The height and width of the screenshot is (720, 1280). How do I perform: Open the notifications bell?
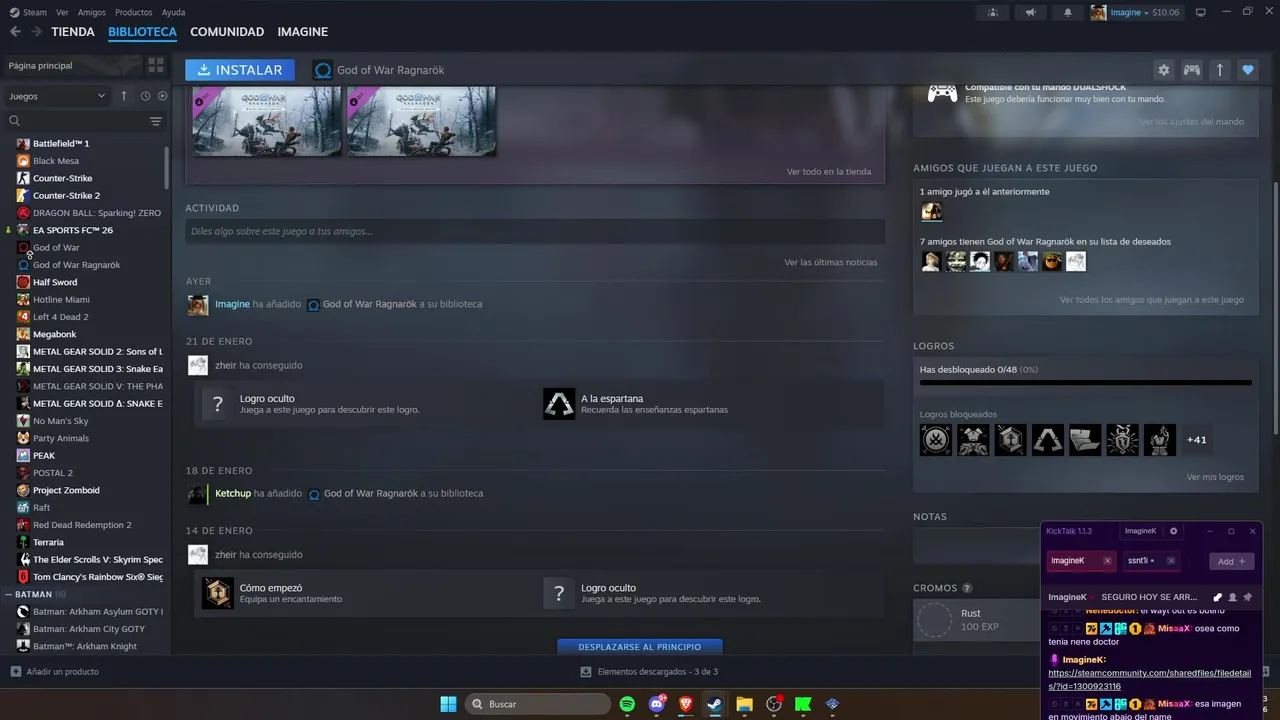pyautogui.click(x=1067, y=12)
